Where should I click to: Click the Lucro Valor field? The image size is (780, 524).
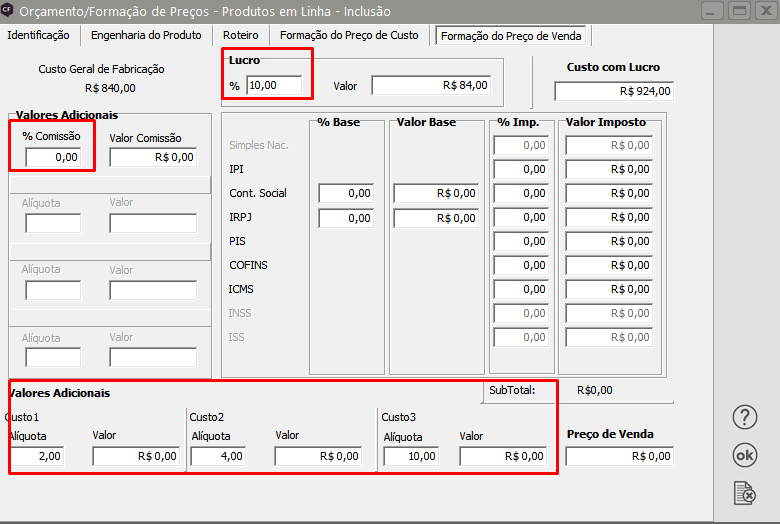click(x=431, y=86)
